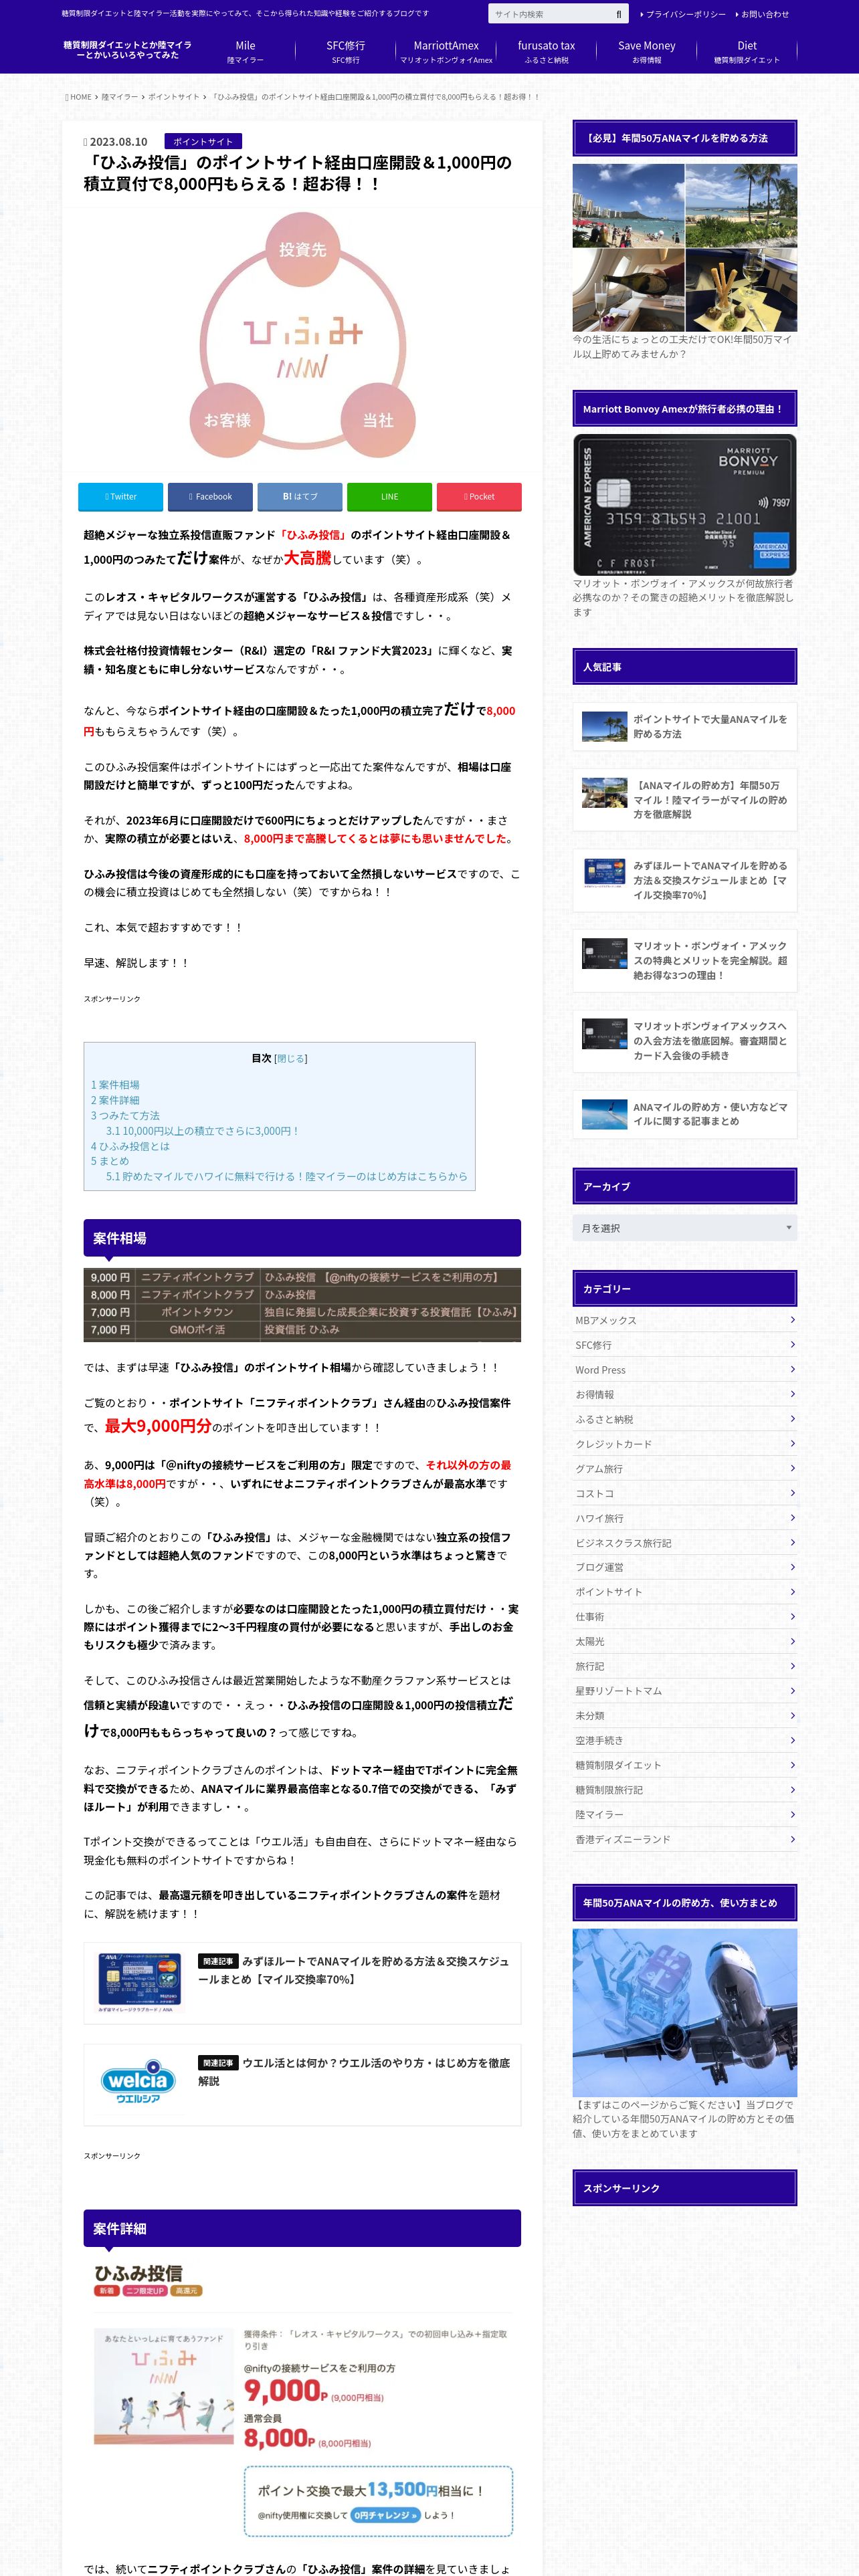Open the 陸マイラー breadcrumb
This screenshot has height=2576, width=859.
tap(119, 97)
